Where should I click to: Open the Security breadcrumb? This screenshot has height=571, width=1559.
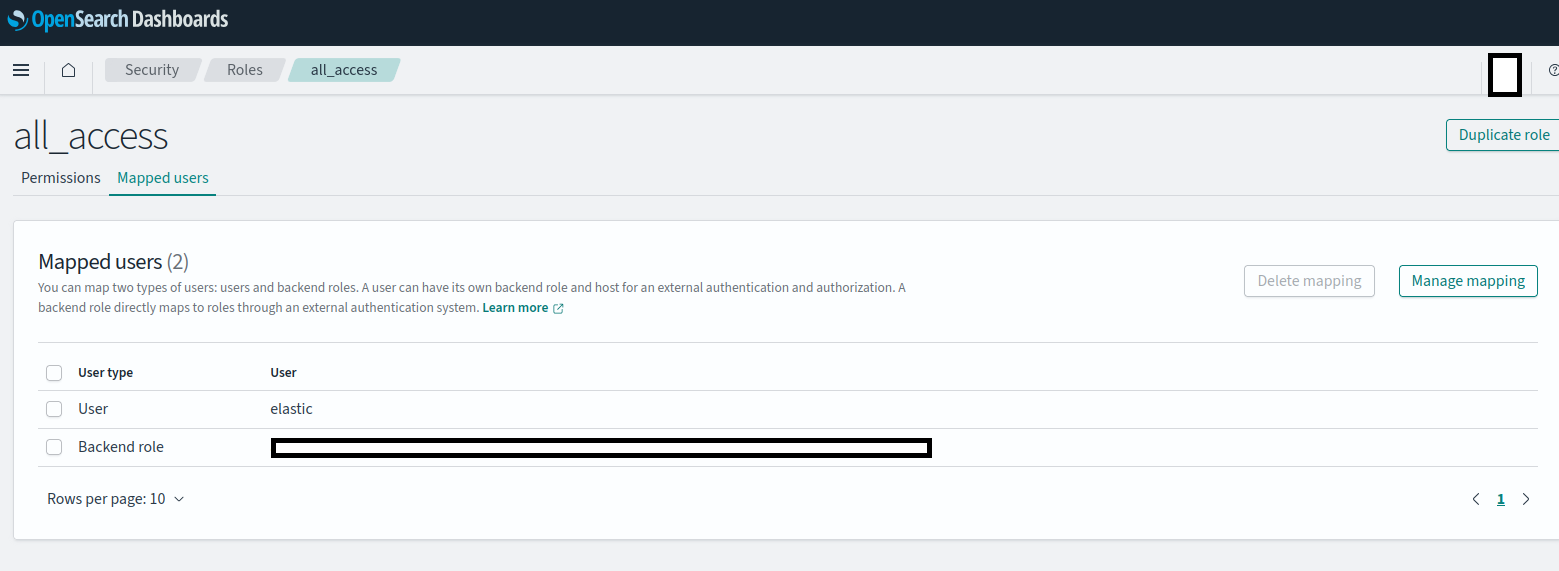(152, 70)
